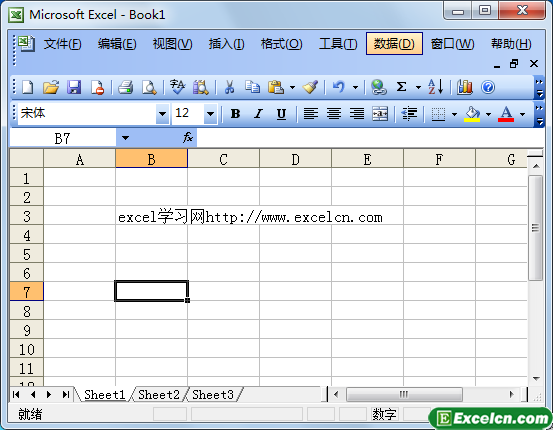Jump to first sheet tab arrow
The height and width of the screenshot is (430, 553).
coord(16,394)
